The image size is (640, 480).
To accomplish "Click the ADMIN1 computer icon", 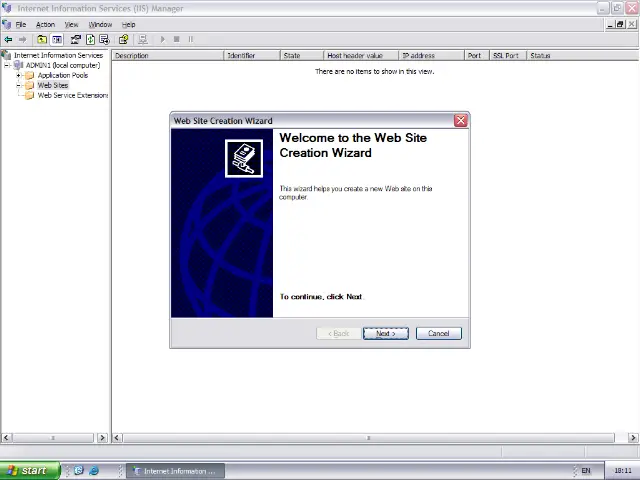I will click(x=18, y=65).
